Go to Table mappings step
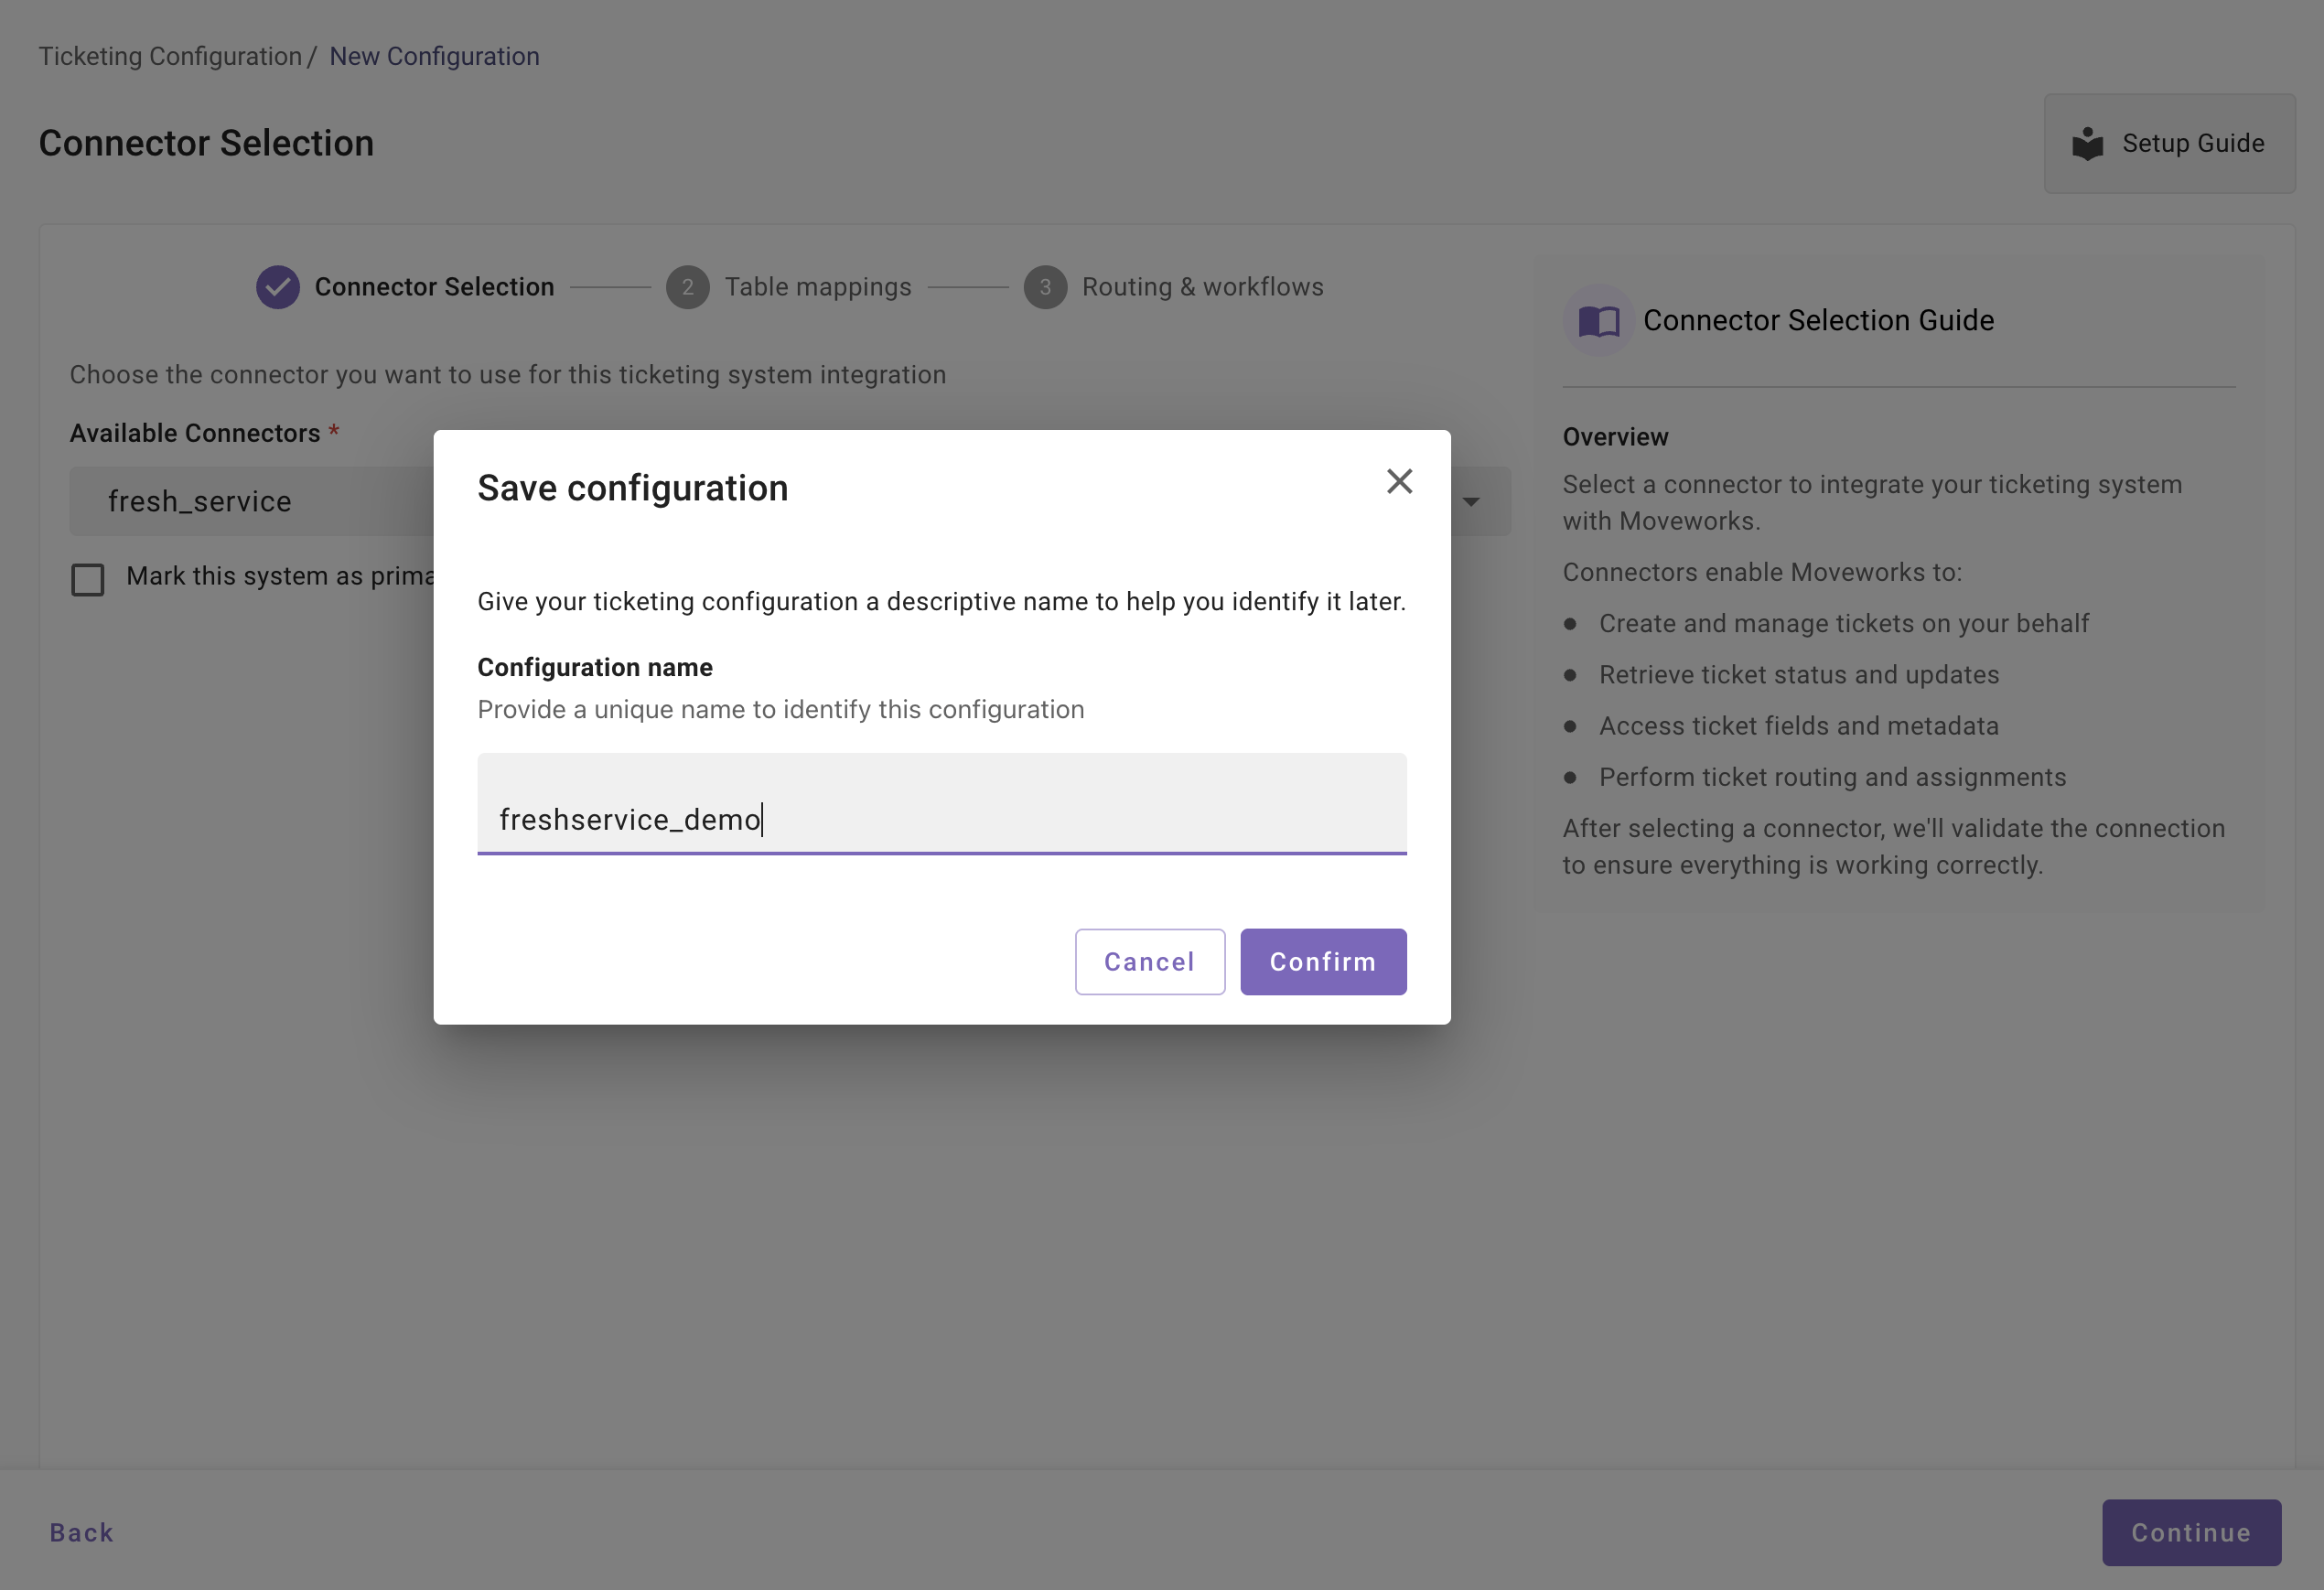The image size is (2324, 1590). coord(817,287)
